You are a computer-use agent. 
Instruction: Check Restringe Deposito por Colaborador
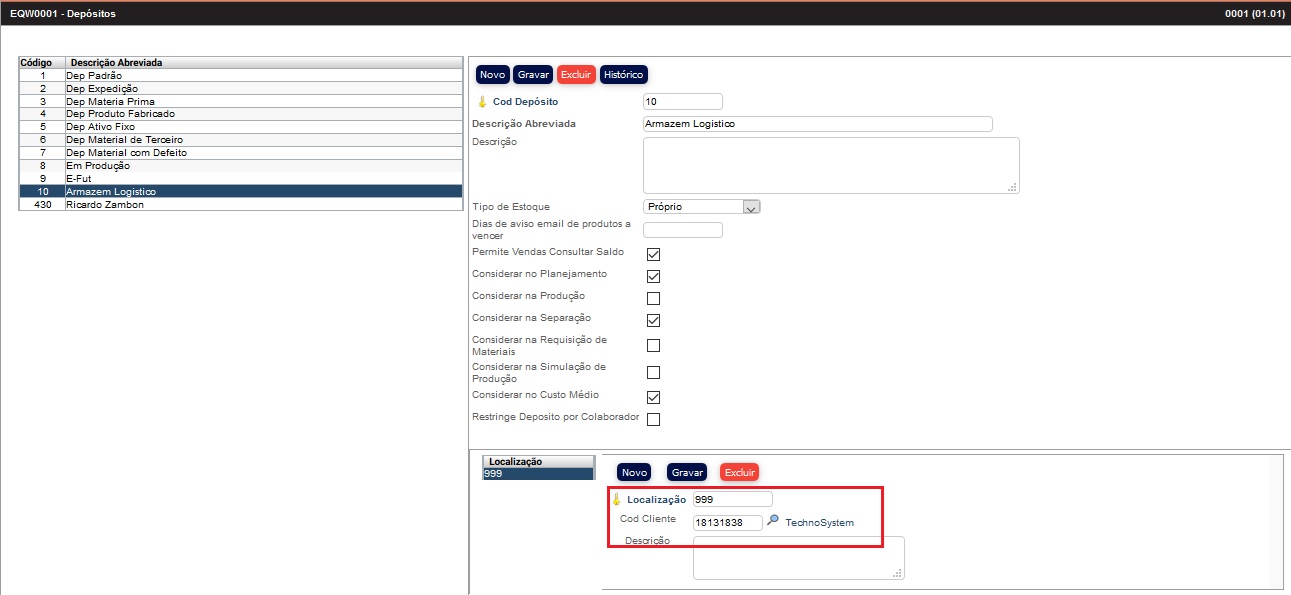tap(653, 419)
